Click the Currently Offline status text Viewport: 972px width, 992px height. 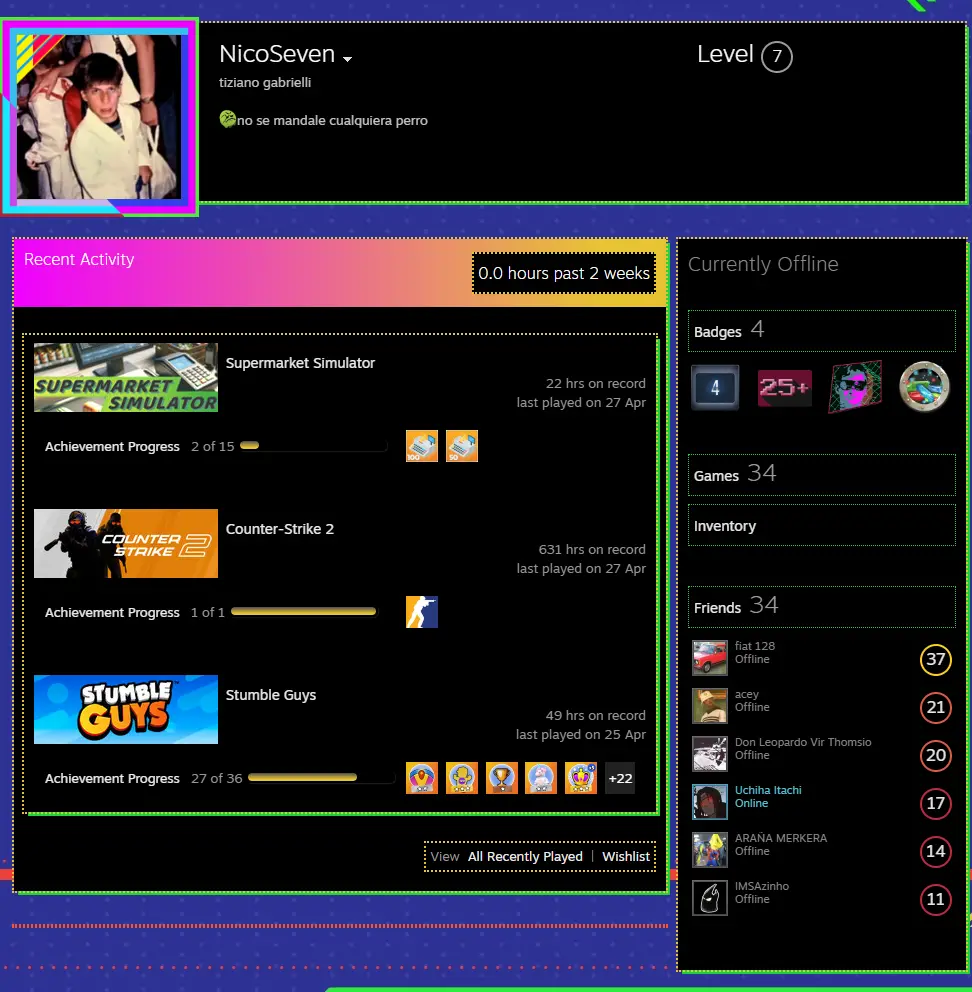(x=763, y=264)
